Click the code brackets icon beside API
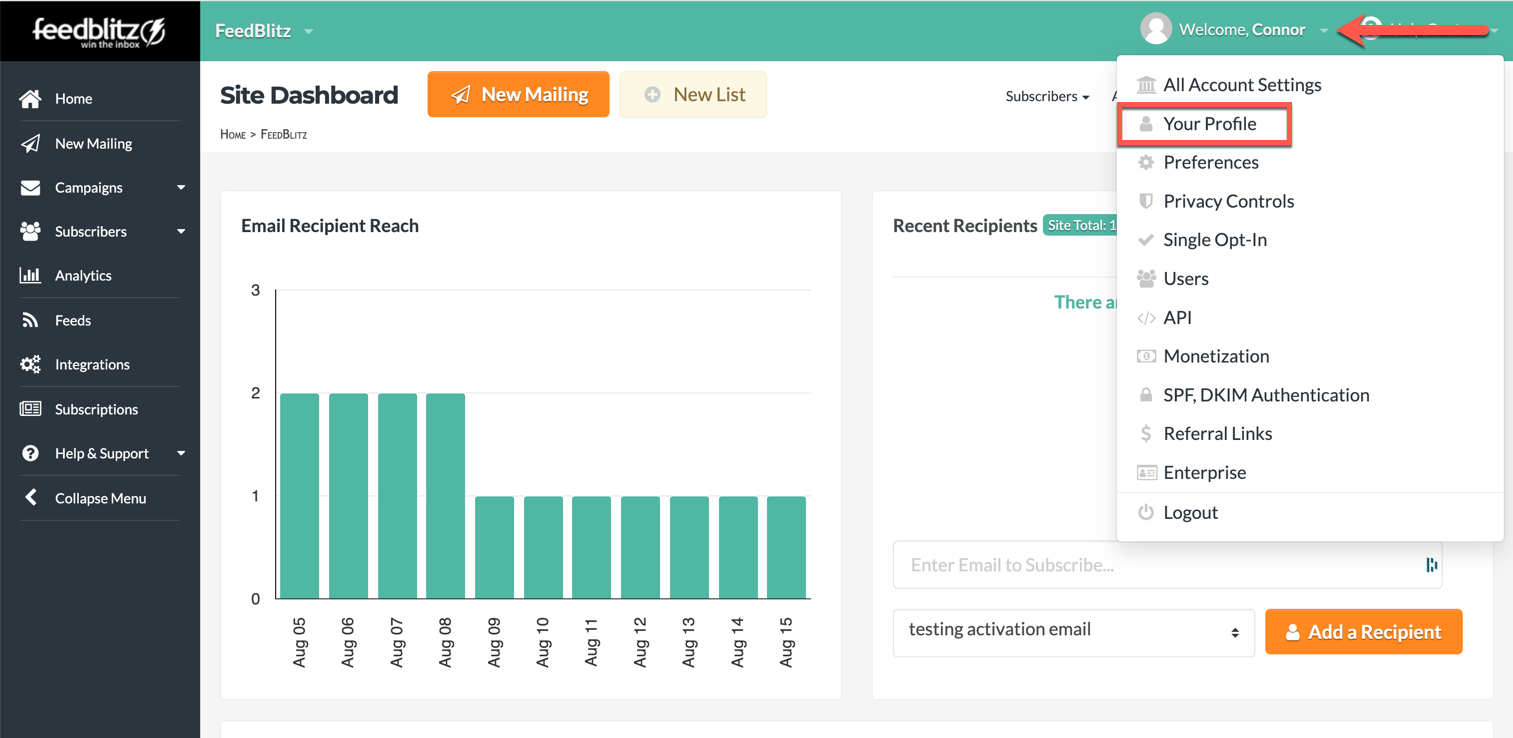1513x738 pixels. click(x=1146, y=318)
